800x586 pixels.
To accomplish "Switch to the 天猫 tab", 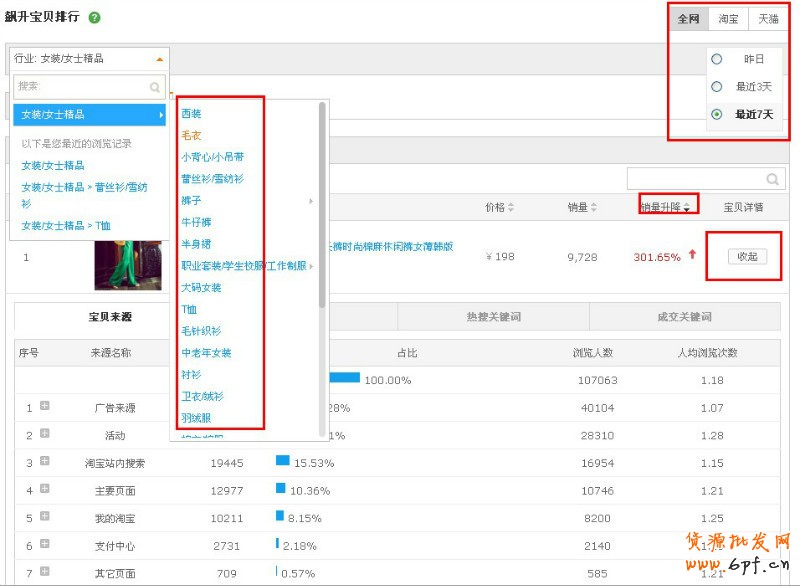I will click(x=767, y=19).
